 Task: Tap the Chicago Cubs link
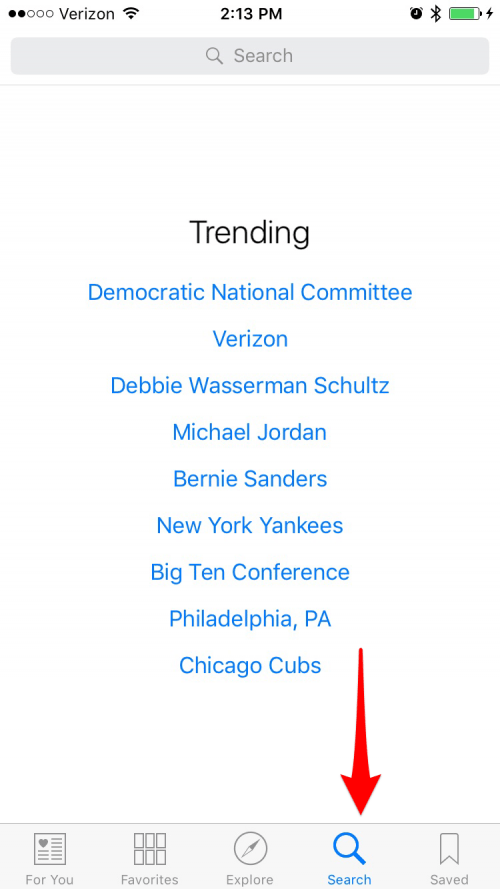pos(250,665)
